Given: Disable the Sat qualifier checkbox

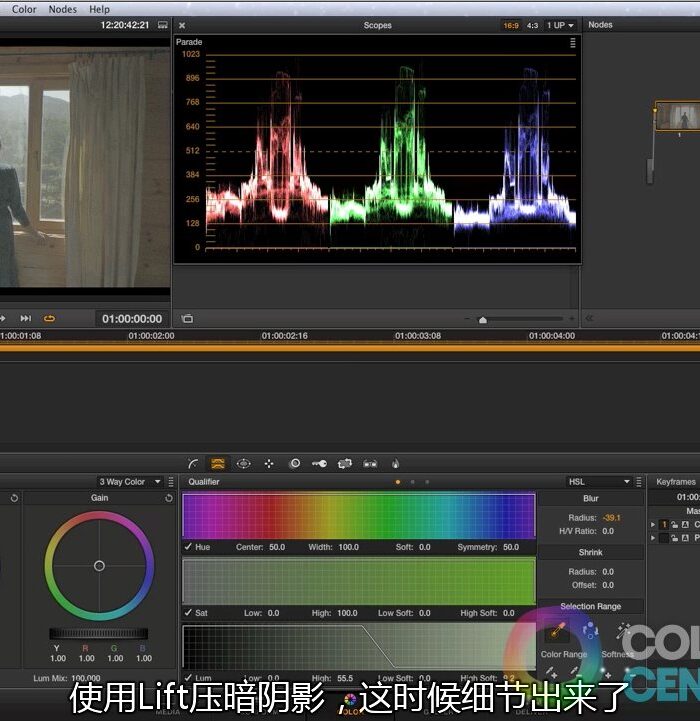Looking at the screenshot, I should pos(188,613).
